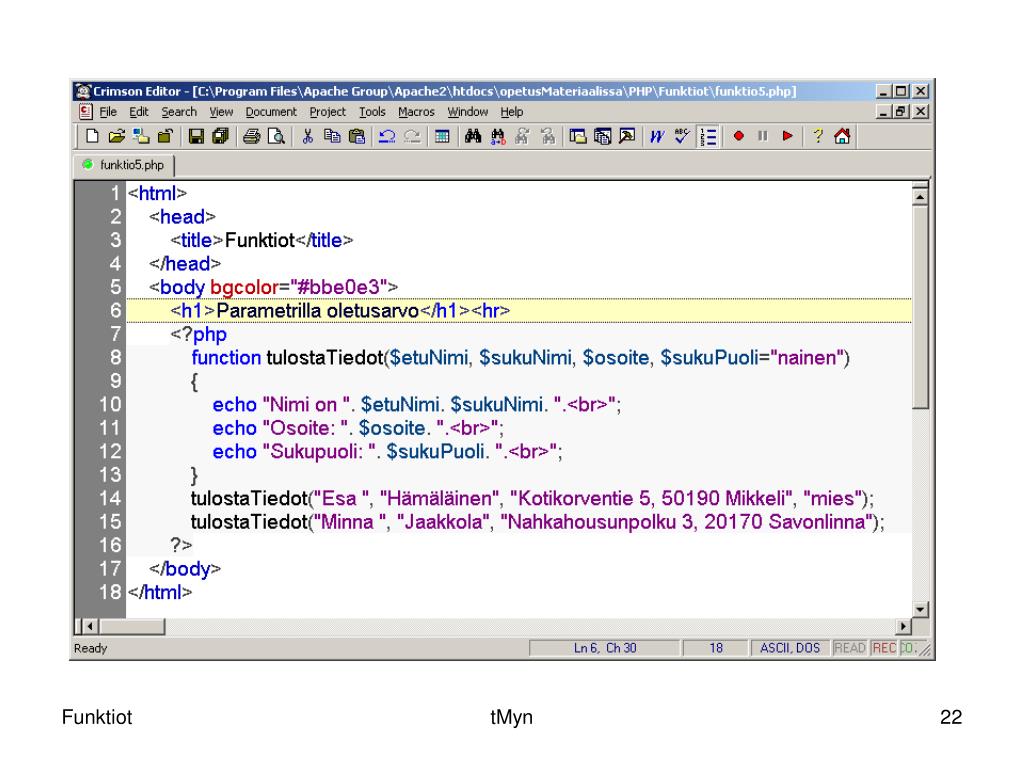Paste clipboard using the Paste icon
1024x768 pixels.
point(357,136)
